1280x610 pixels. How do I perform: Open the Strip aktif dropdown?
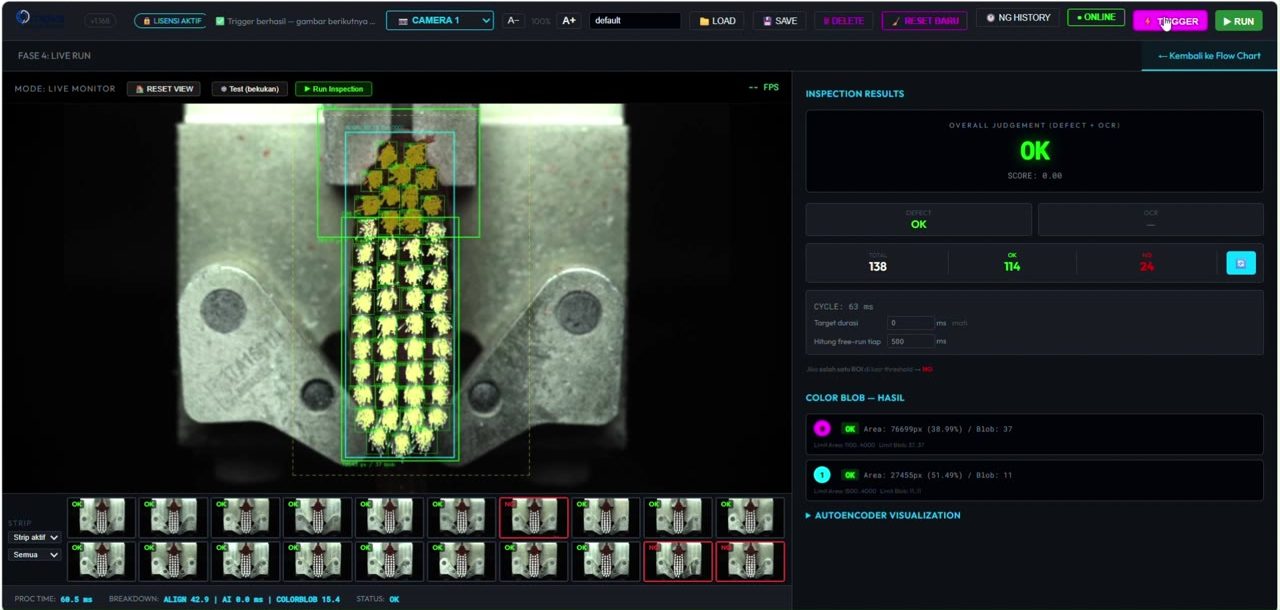[35, 538]
